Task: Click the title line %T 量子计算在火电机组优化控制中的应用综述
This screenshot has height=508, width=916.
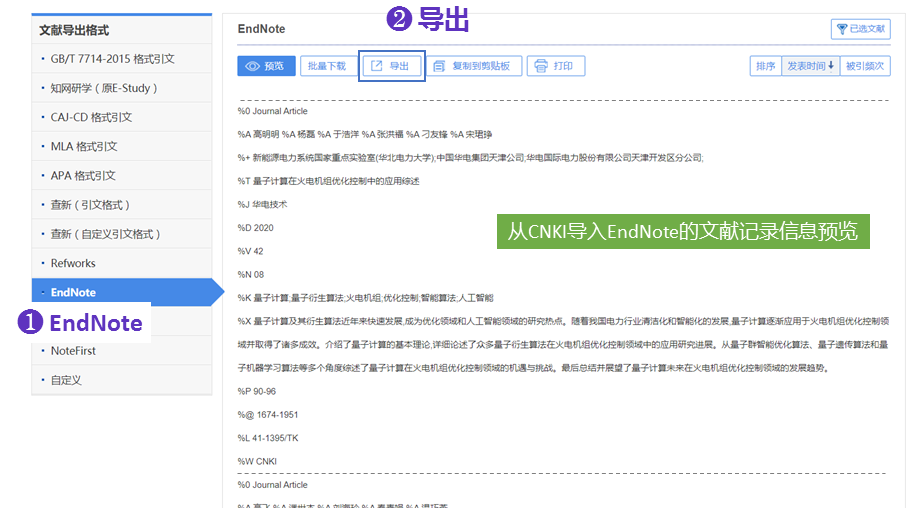Action: [x=328, y=181]
